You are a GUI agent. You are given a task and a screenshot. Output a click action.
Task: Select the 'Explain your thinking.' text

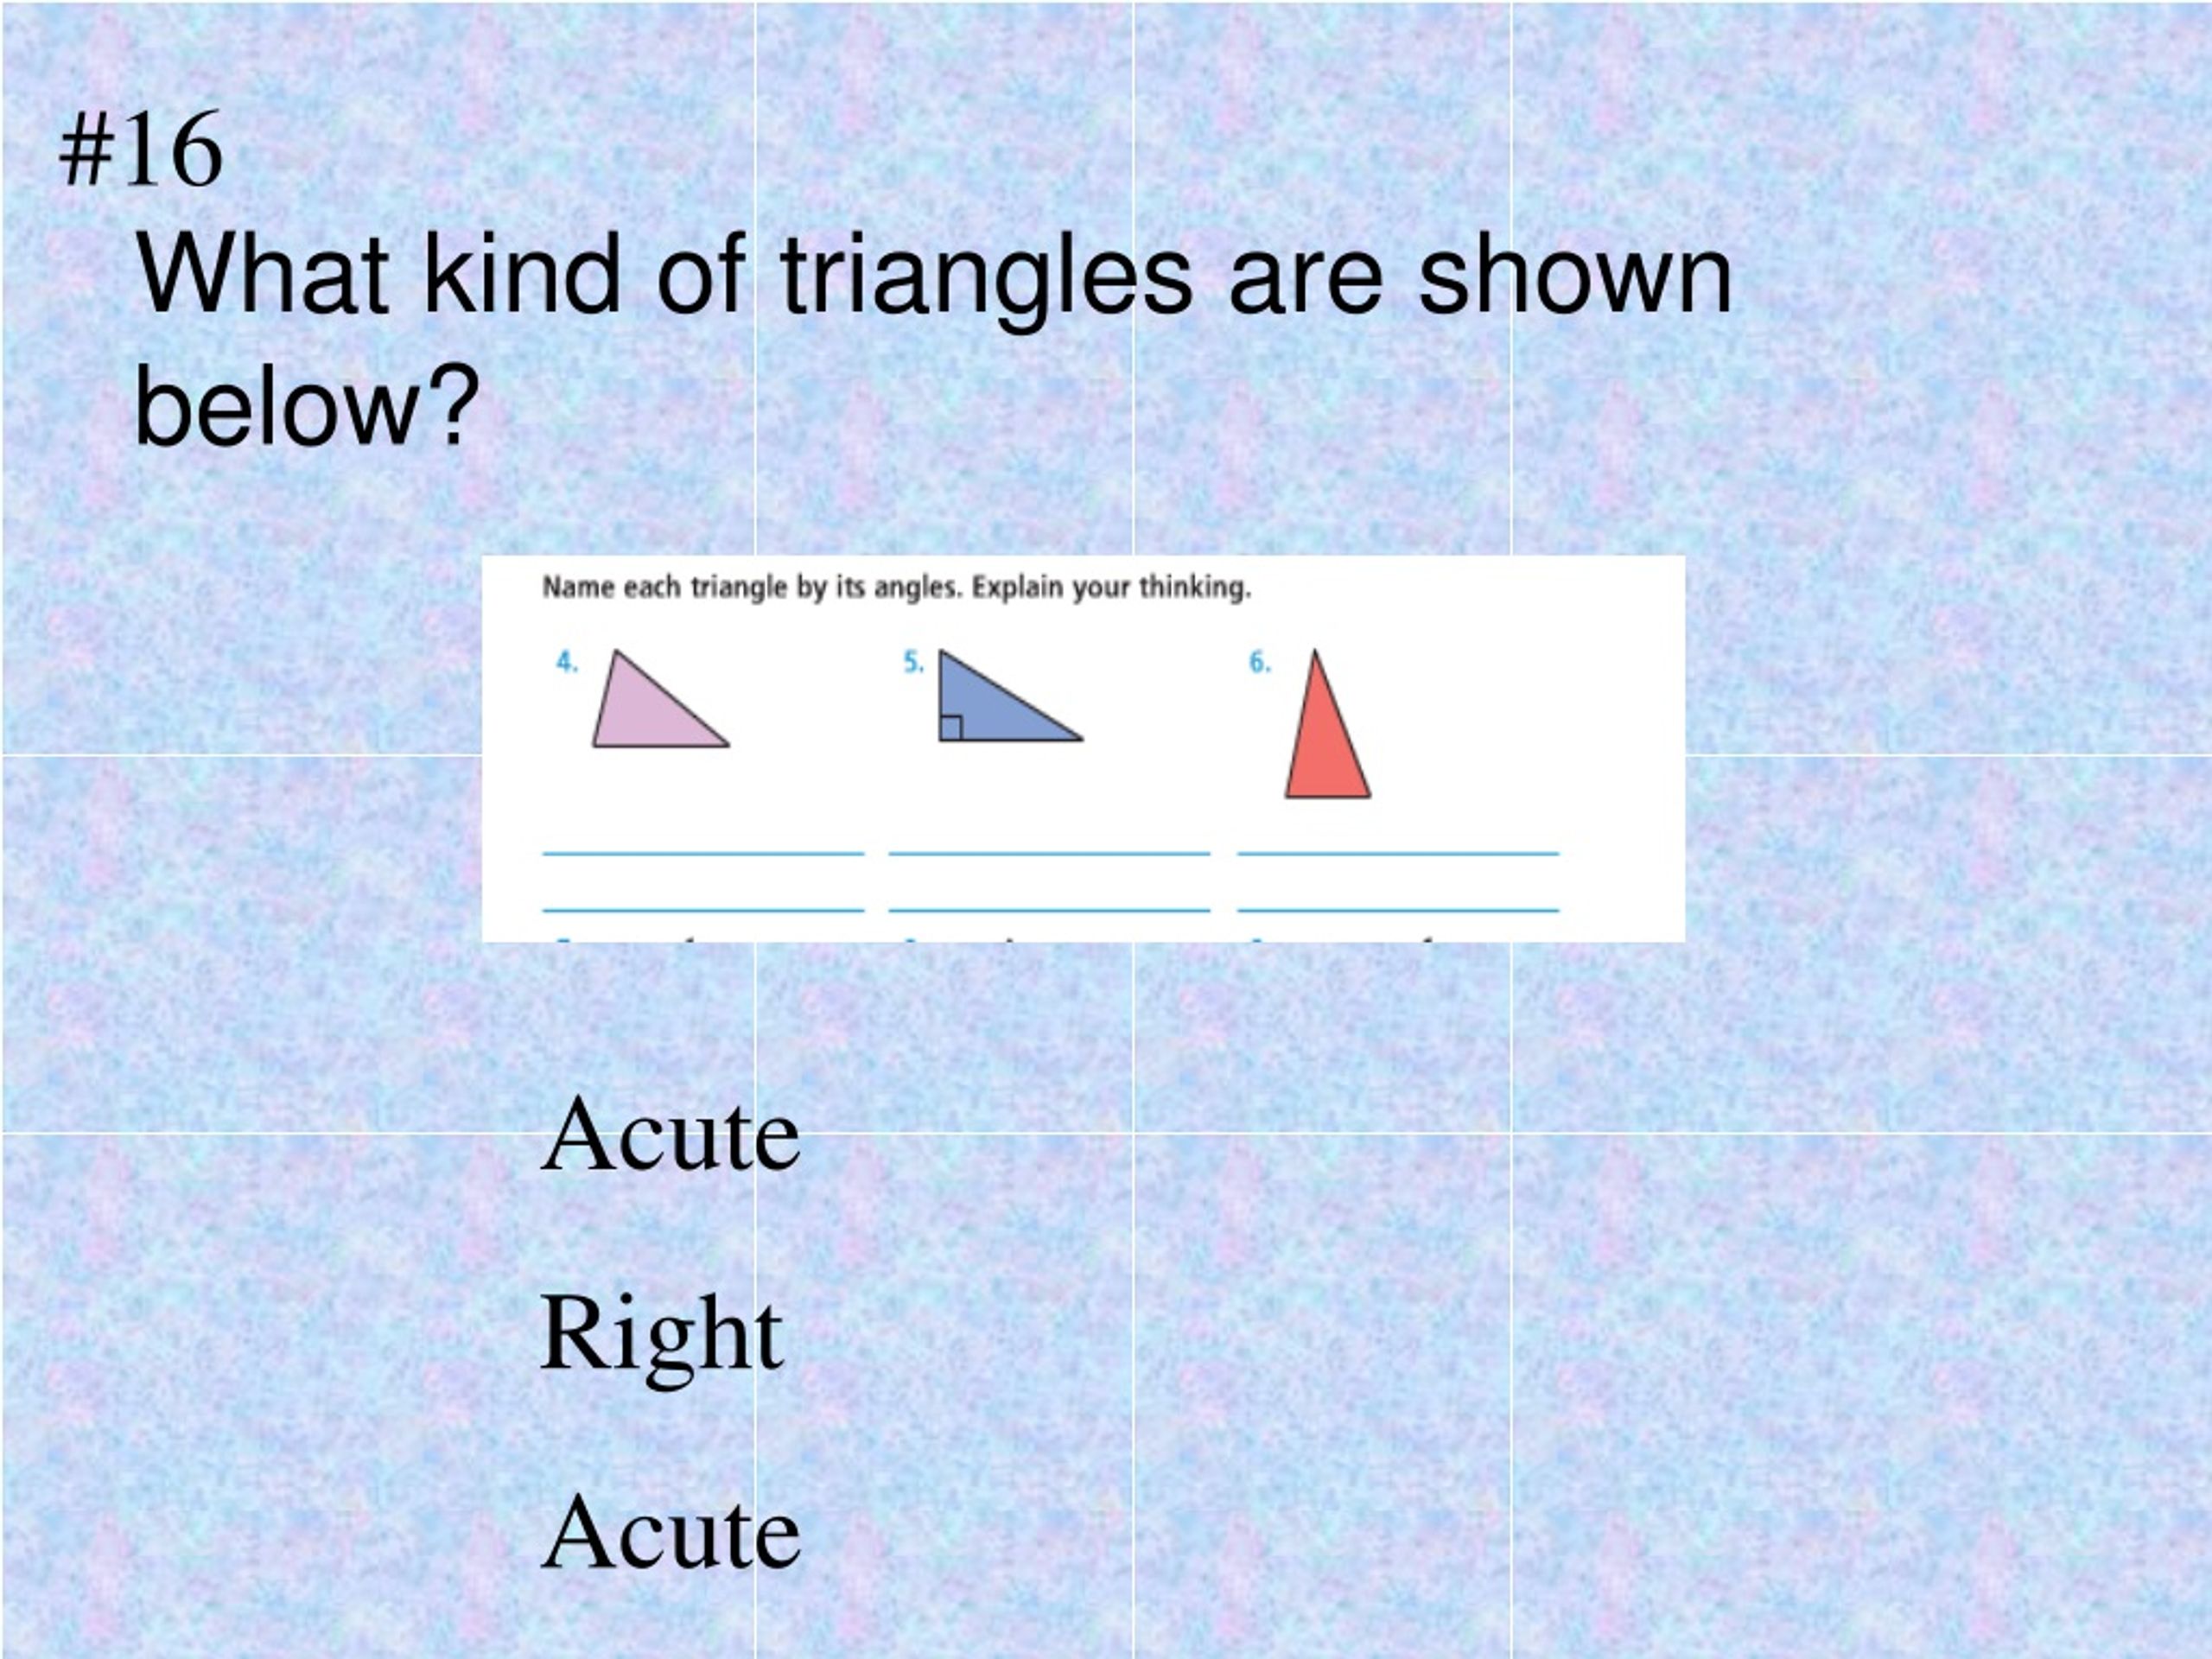[x=1111, y=587]
